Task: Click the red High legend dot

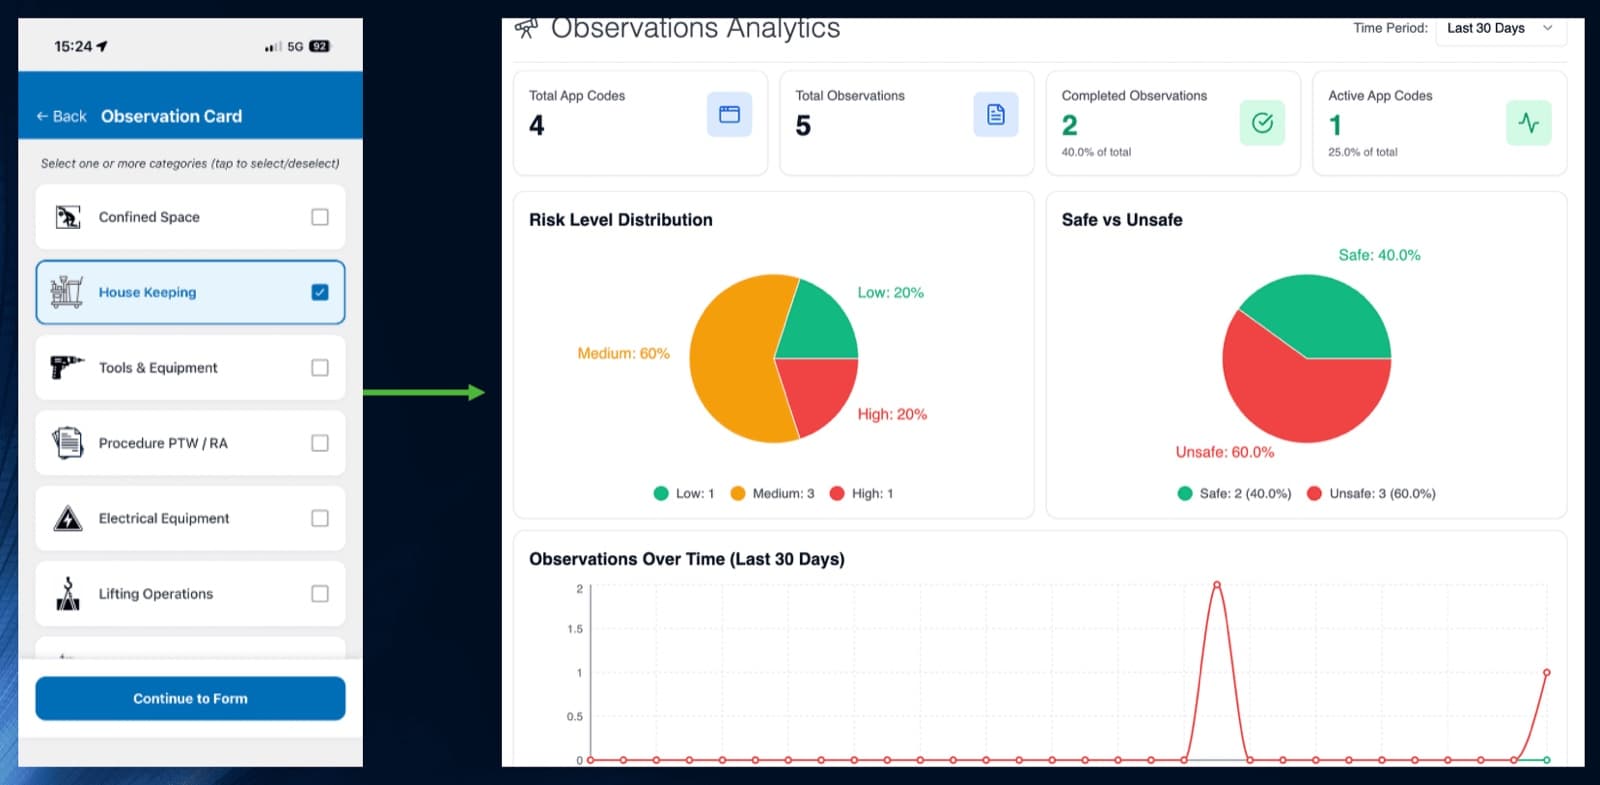Action: [x=837, y=493]
